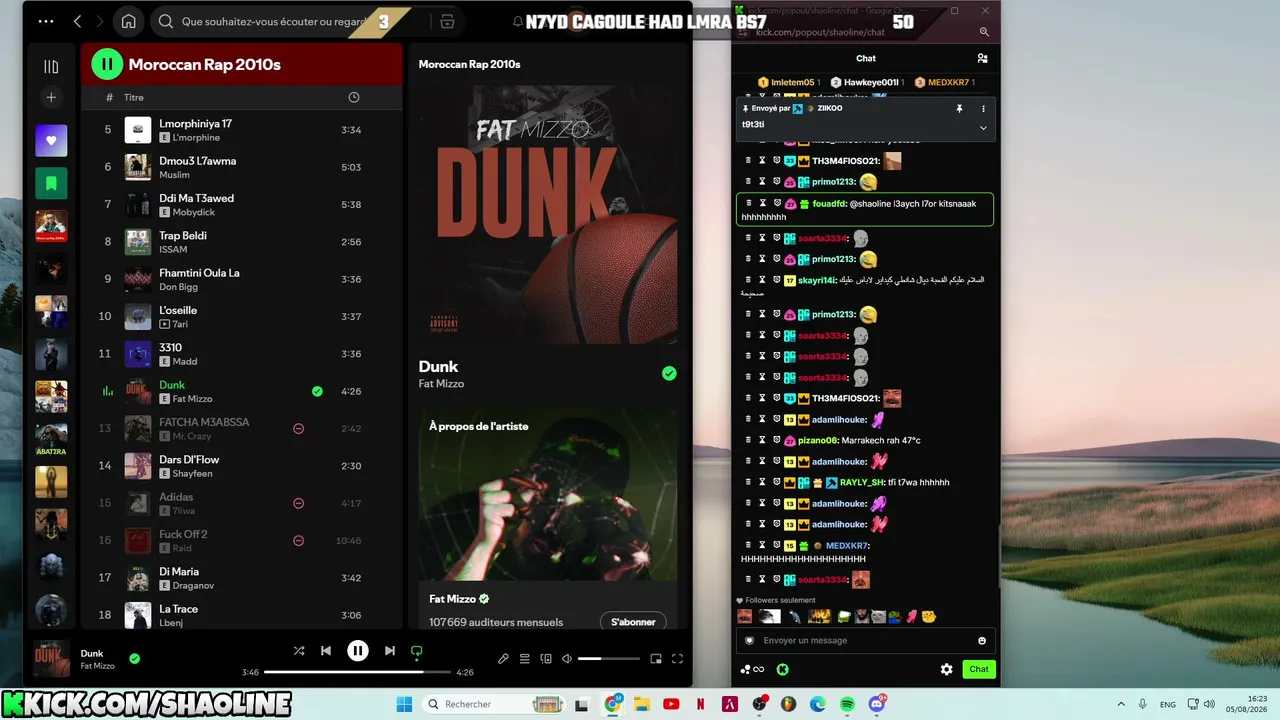1280x720 pixels.
Task: Open the emoji picker in Kick chat
Action: pyautogui.click(x=982, y=641)
